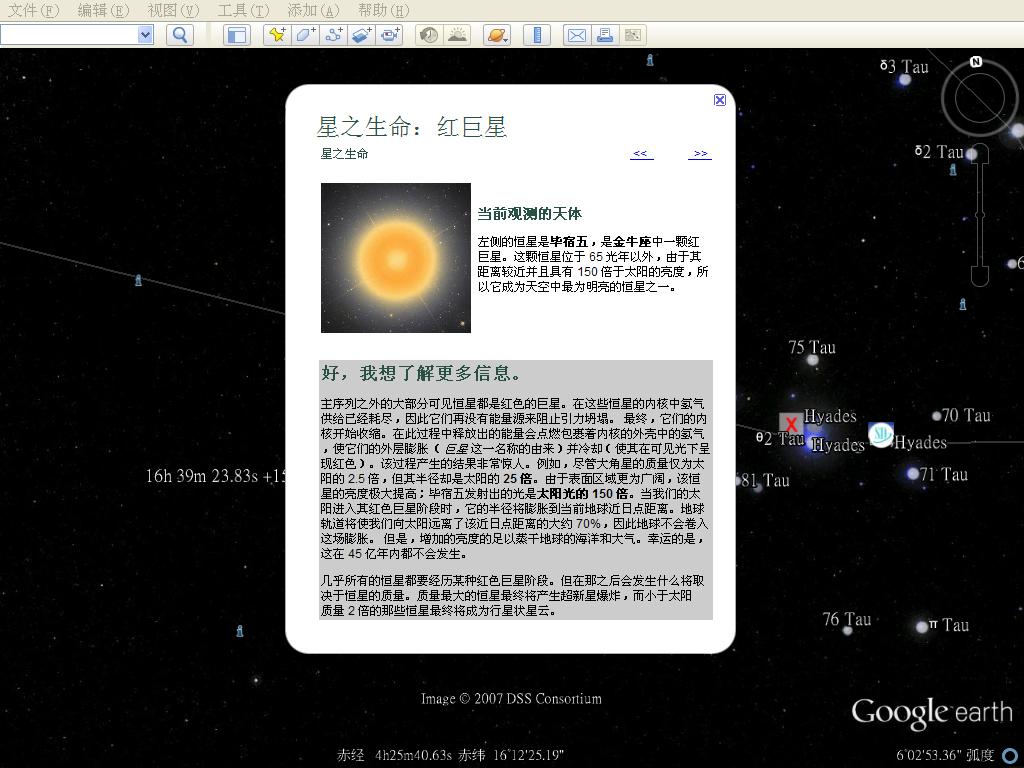This screenshot has width=1024, height=768.
Task: Record a tour with the camera icon
Action: pos(390,35)
